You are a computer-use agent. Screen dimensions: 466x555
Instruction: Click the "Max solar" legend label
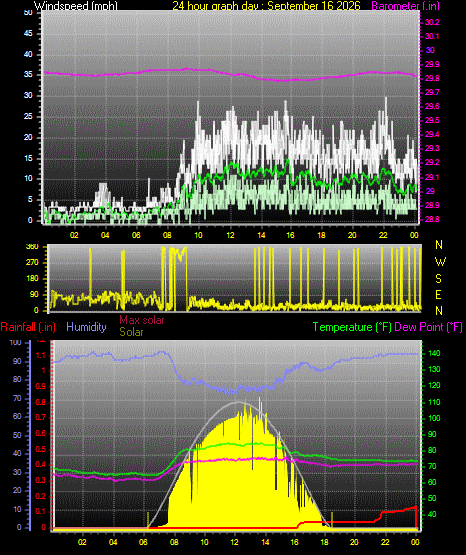pyautogui.click(x=142, y=320)
